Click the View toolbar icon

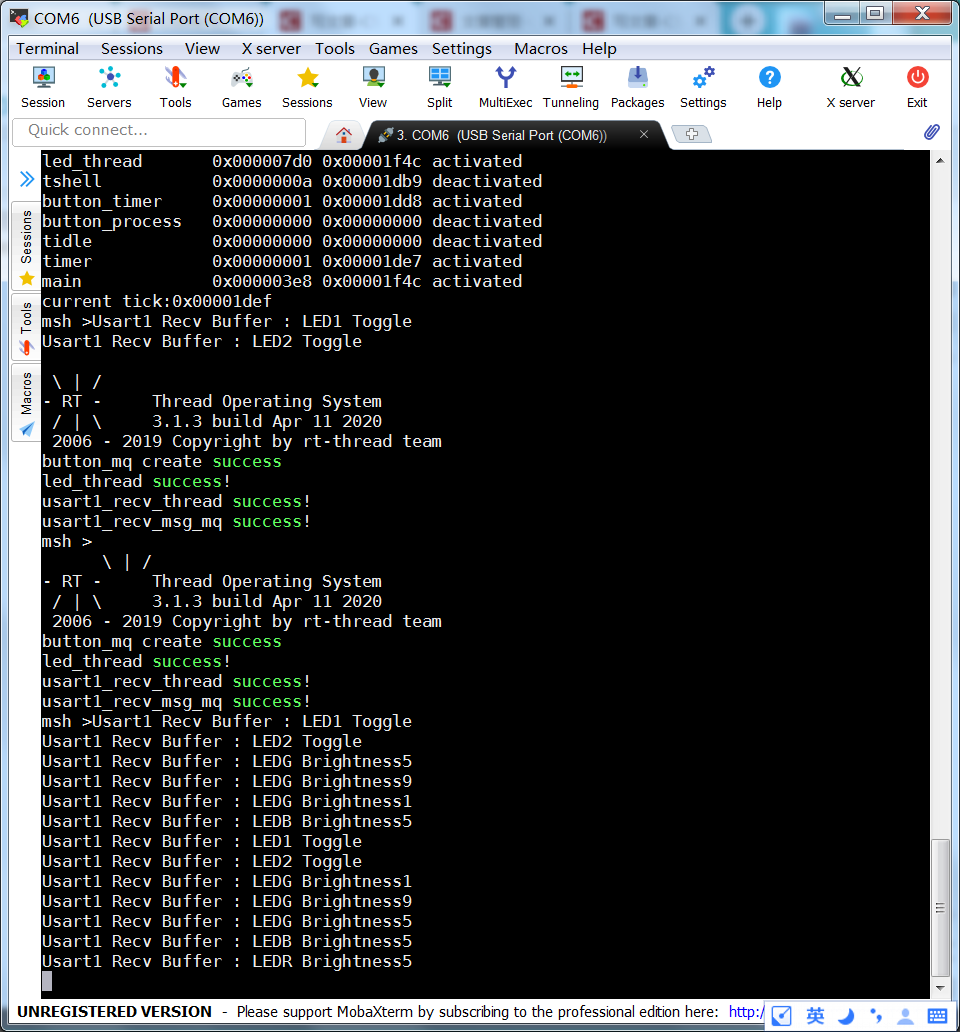pos(373,87)
